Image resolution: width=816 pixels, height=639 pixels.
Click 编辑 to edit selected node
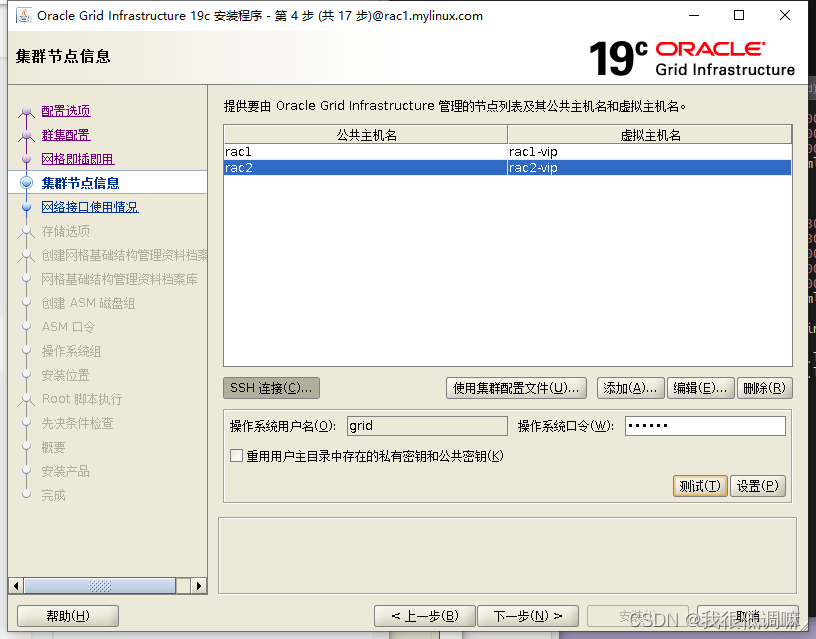700,388
